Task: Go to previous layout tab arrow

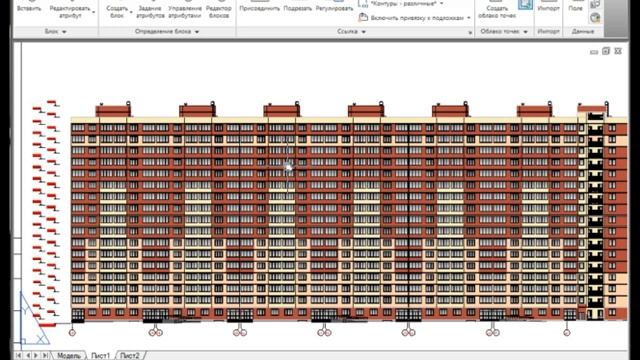Action: pyautogui.click(x=27, y=356)
